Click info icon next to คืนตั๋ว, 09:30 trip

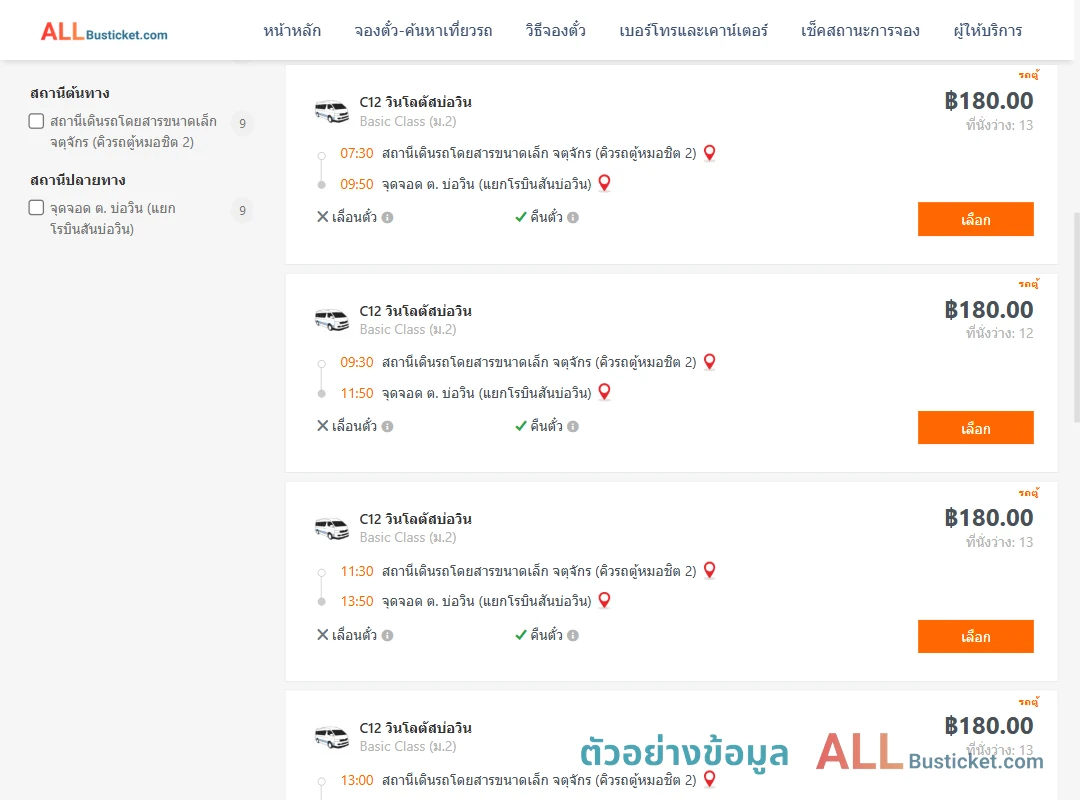573,427
